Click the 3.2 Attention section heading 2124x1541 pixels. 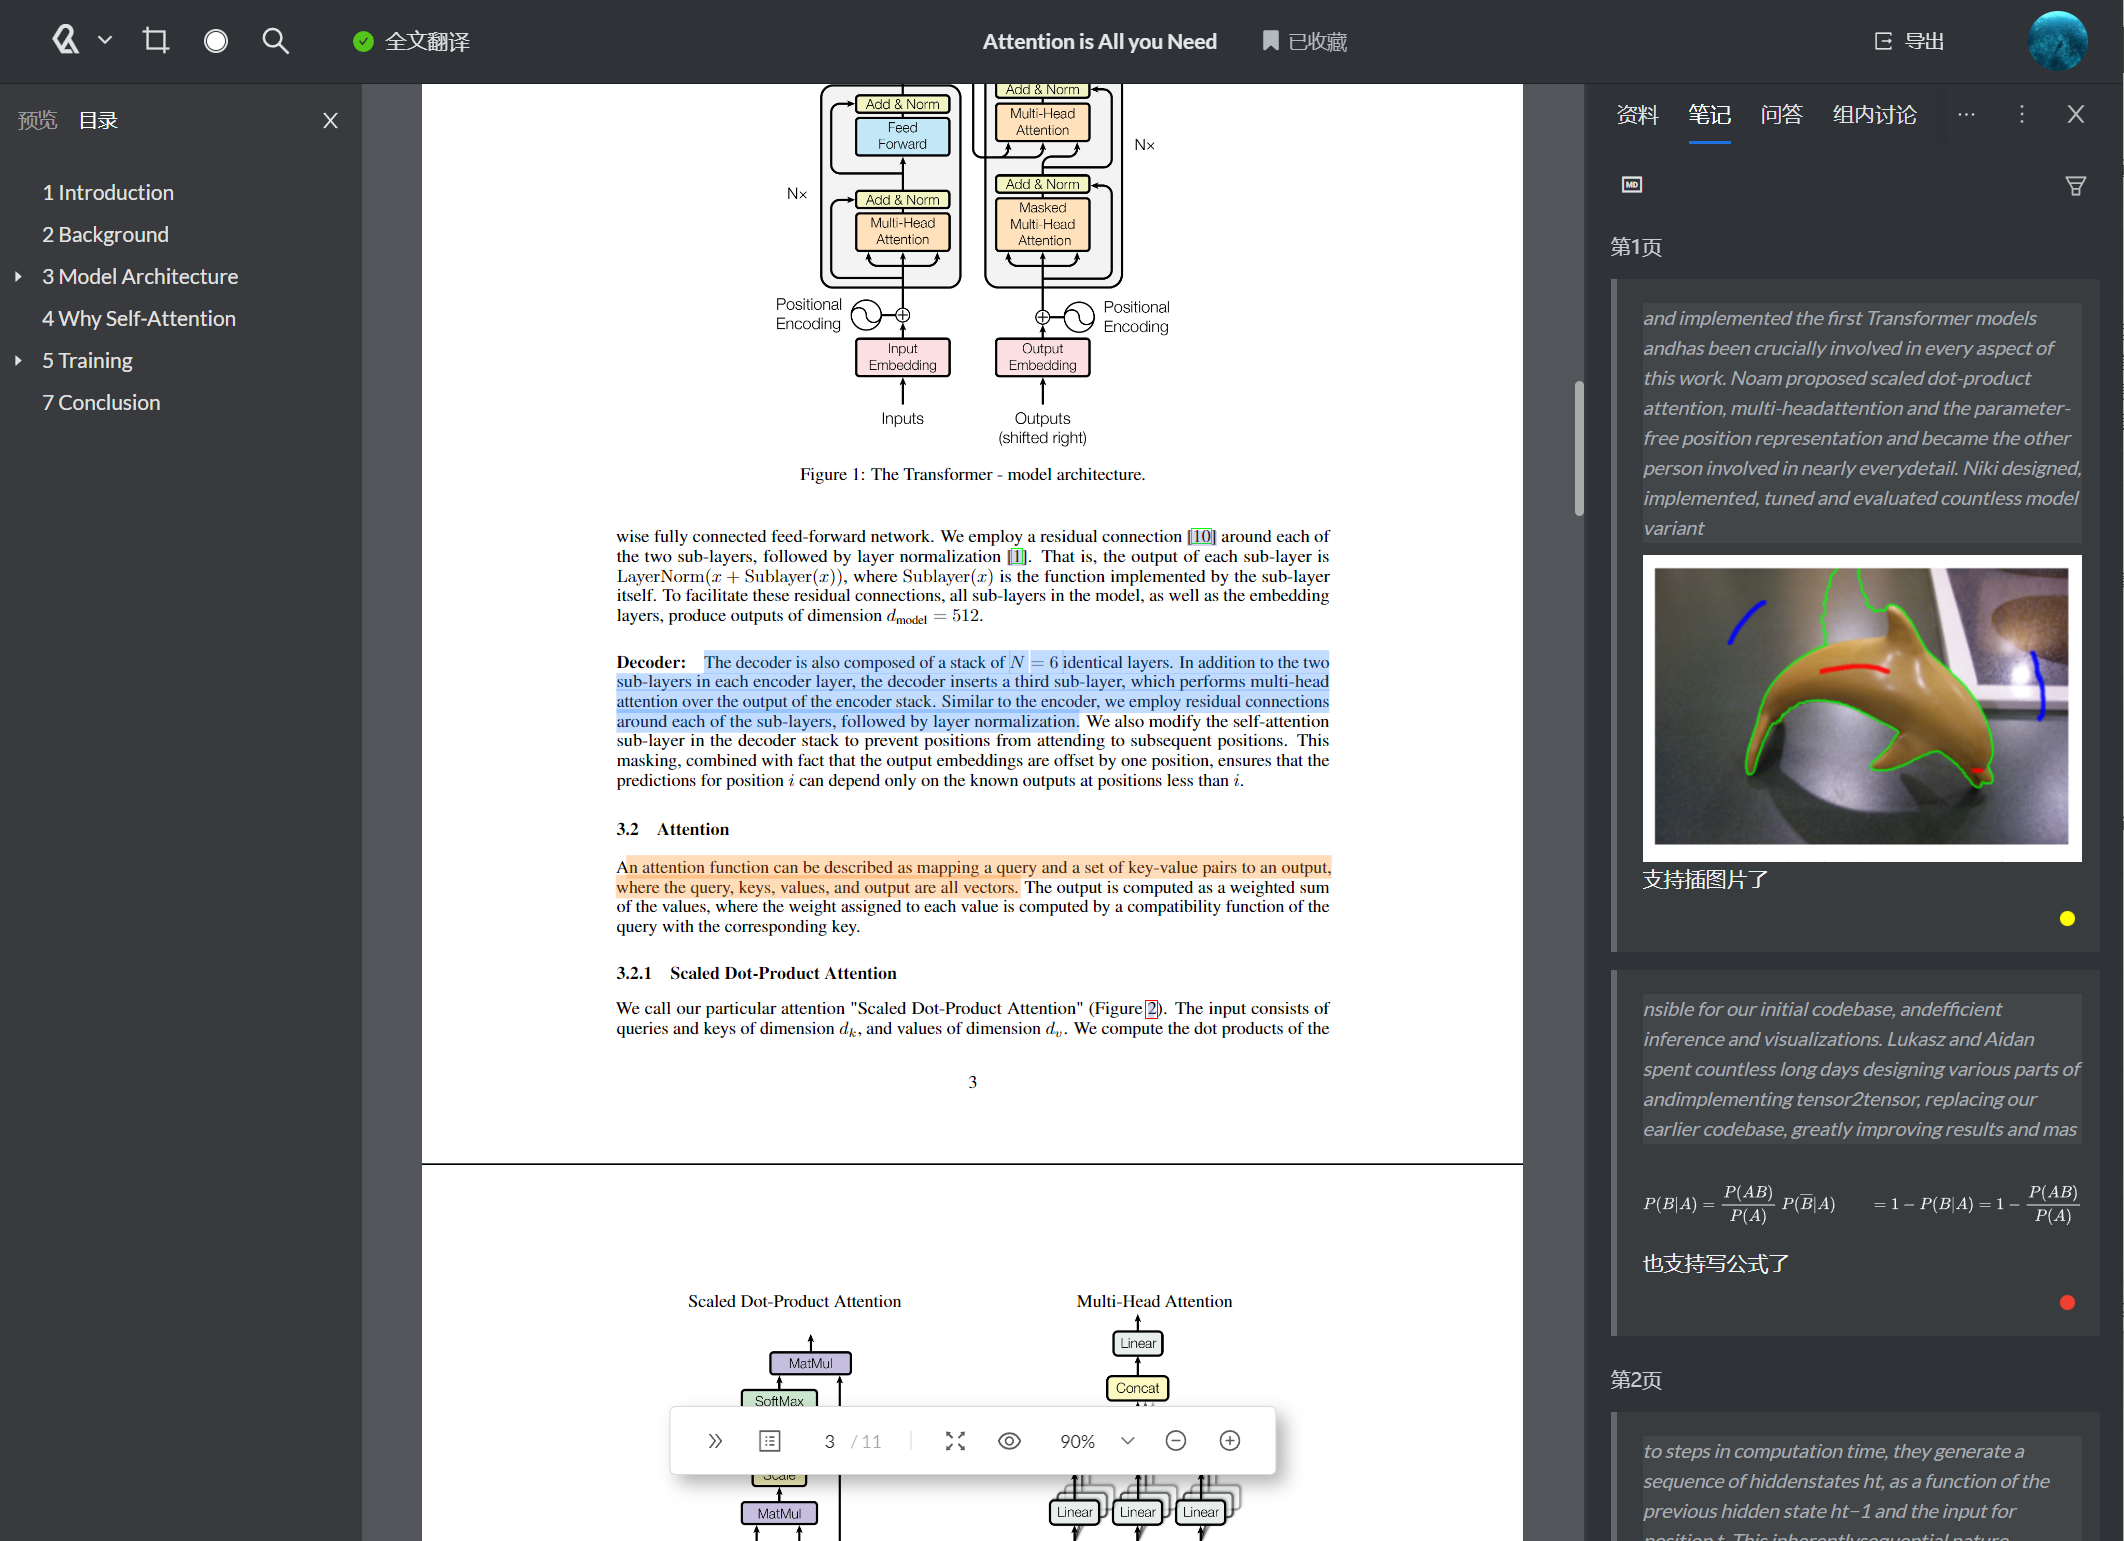click(x=672, y=829)
